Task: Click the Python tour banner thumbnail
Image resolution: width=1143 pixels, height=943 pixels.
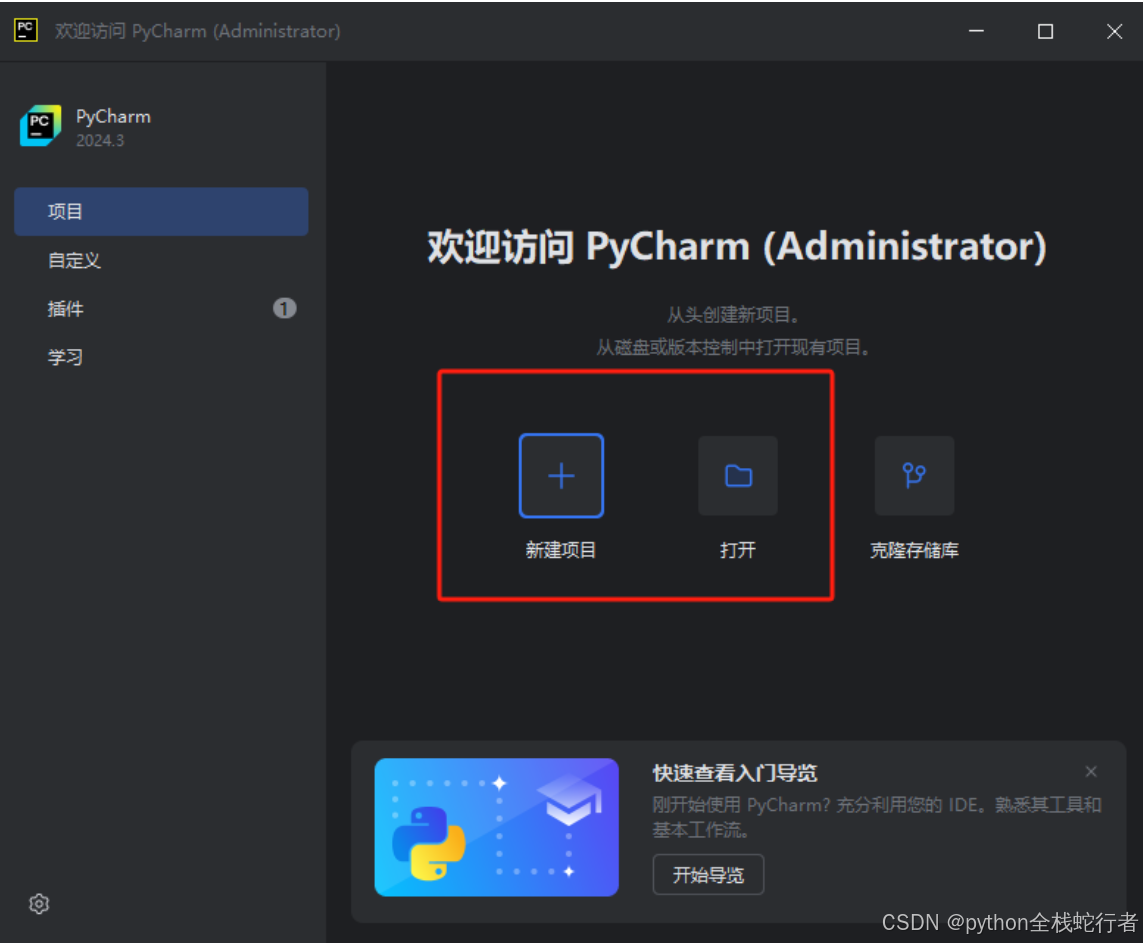Action: 496,827
